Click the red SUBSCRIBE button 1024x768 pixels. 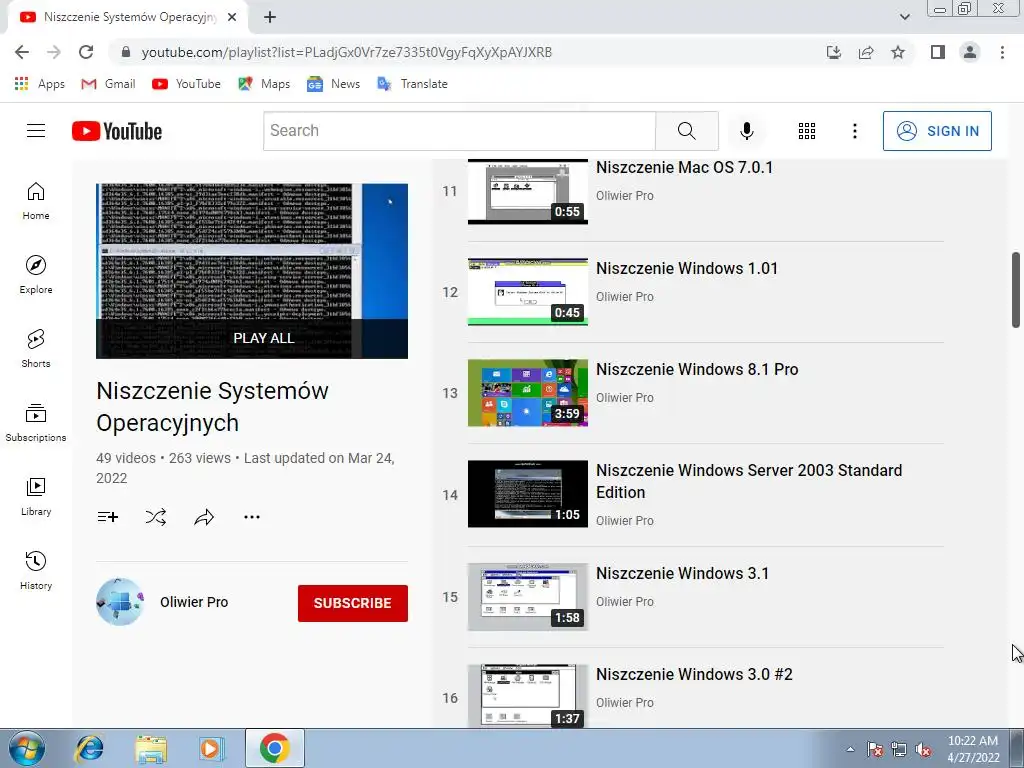(353, 603)
